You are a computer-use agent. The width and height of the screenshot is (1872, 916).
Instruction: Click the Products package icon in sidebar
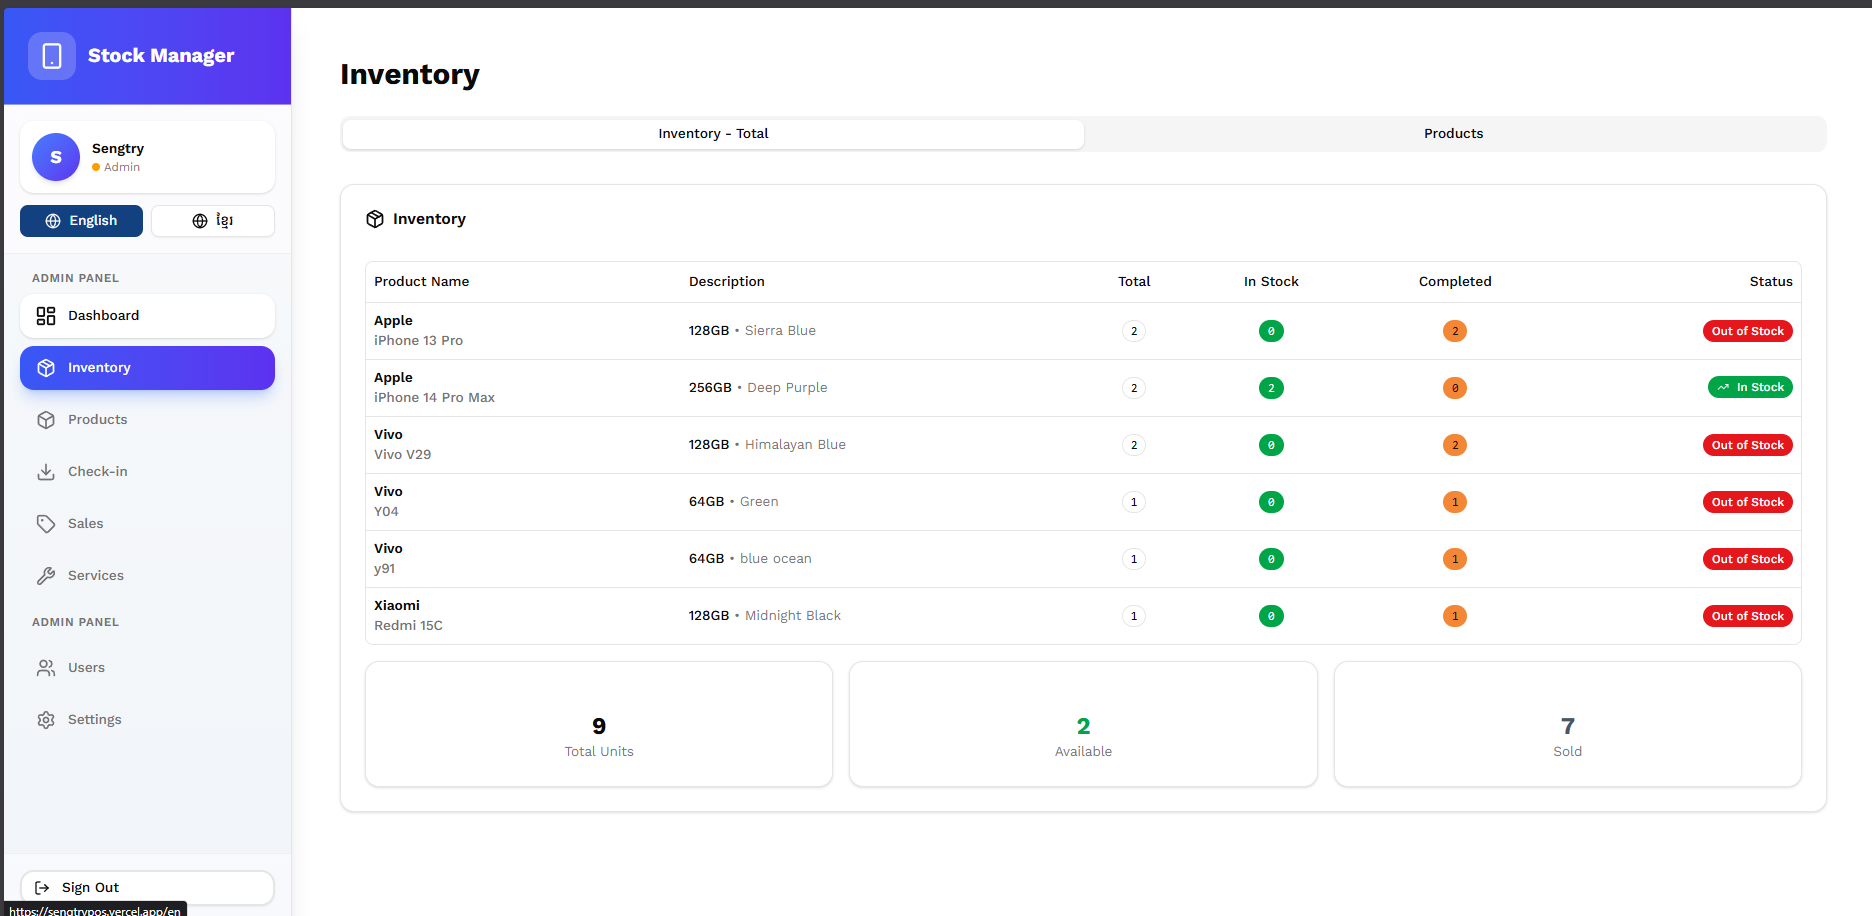46,420
